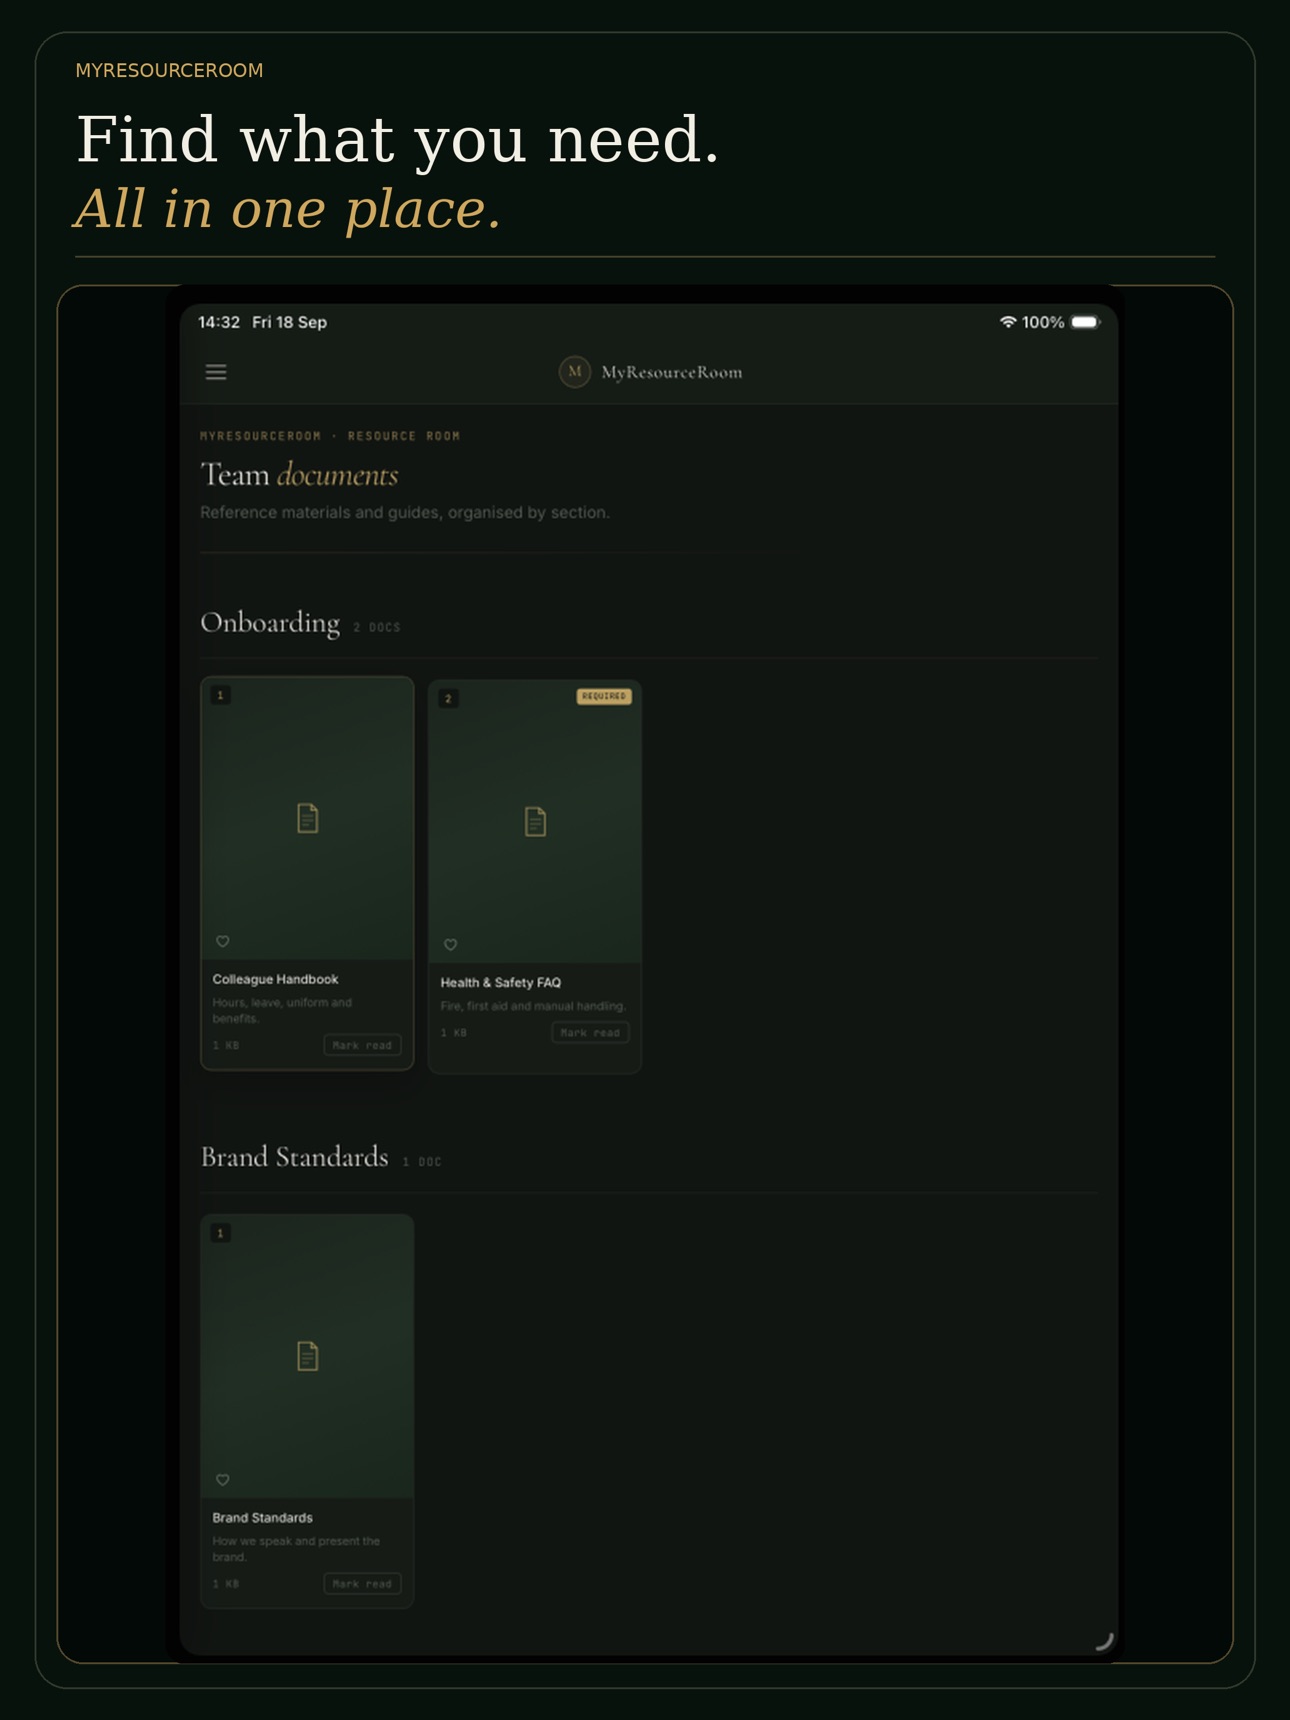
Task: Favorite the Brand Standards document heart
Action: 223,1479
